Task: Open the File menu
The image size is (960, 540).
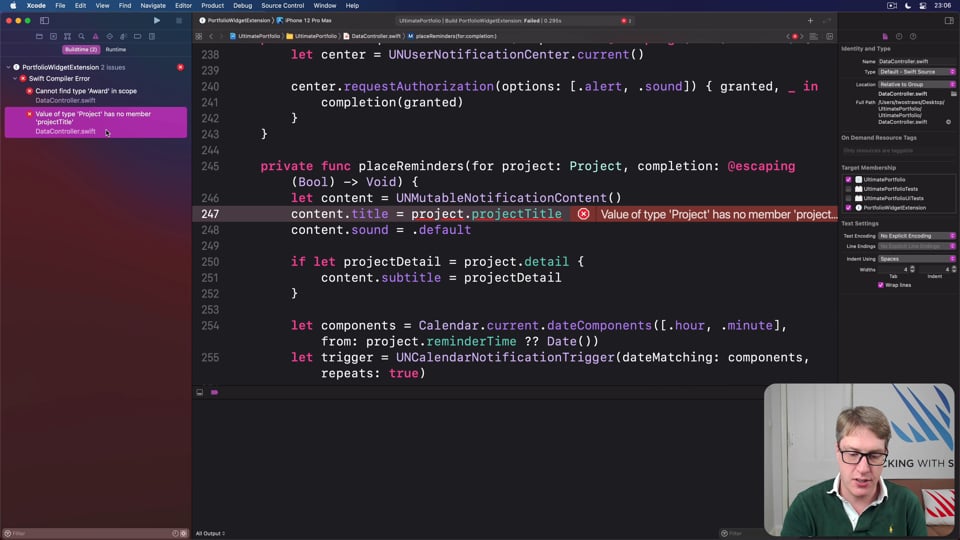Action: tap(60, 6)
